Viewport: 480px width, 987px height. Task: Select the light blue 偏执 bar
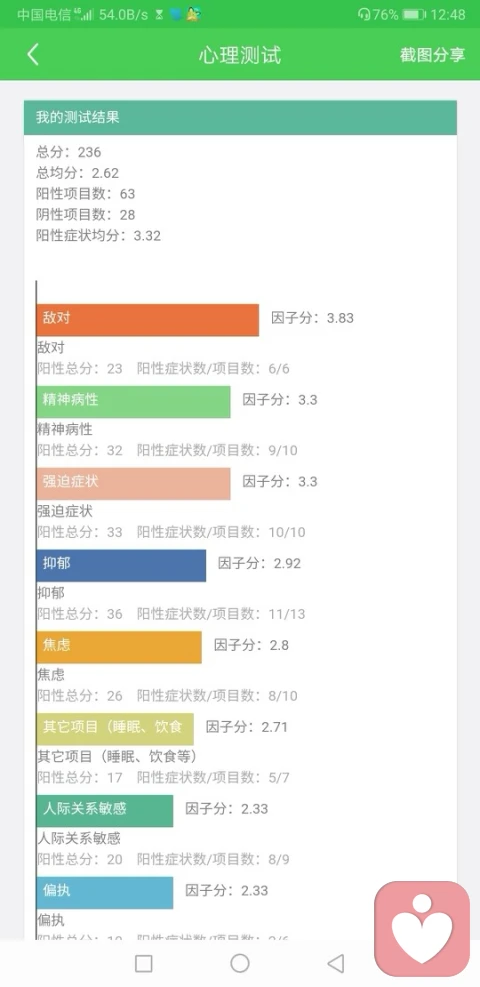pos(104,893)
